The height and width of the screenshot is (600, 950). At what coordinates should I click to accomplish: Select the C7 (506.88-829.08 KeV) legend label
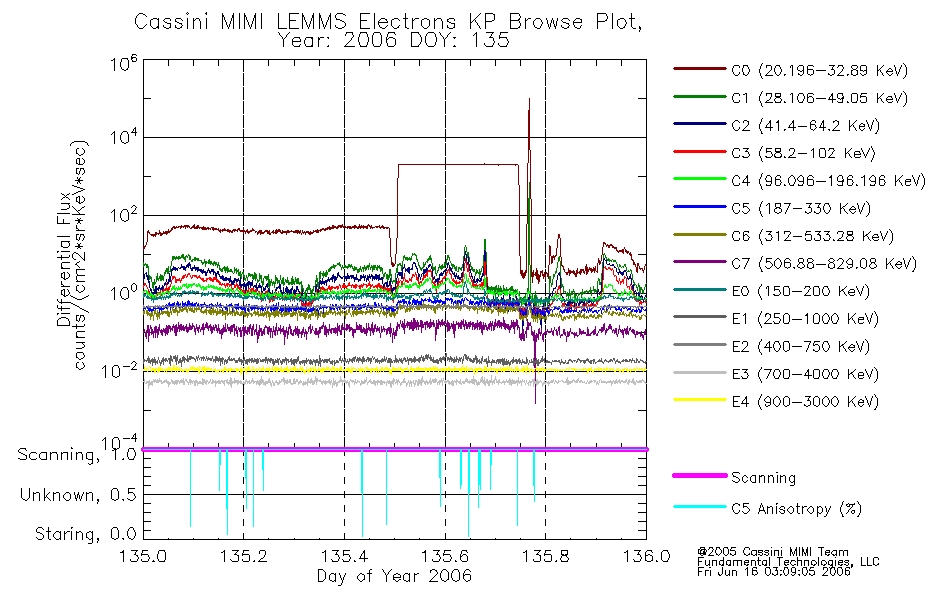[824, 264]
